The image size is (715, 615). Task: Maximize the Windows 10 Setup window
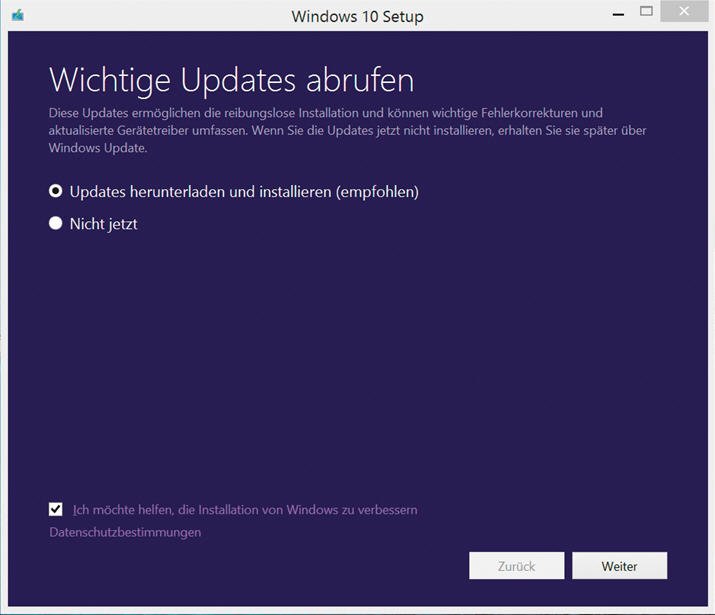[x=646, y=11]
